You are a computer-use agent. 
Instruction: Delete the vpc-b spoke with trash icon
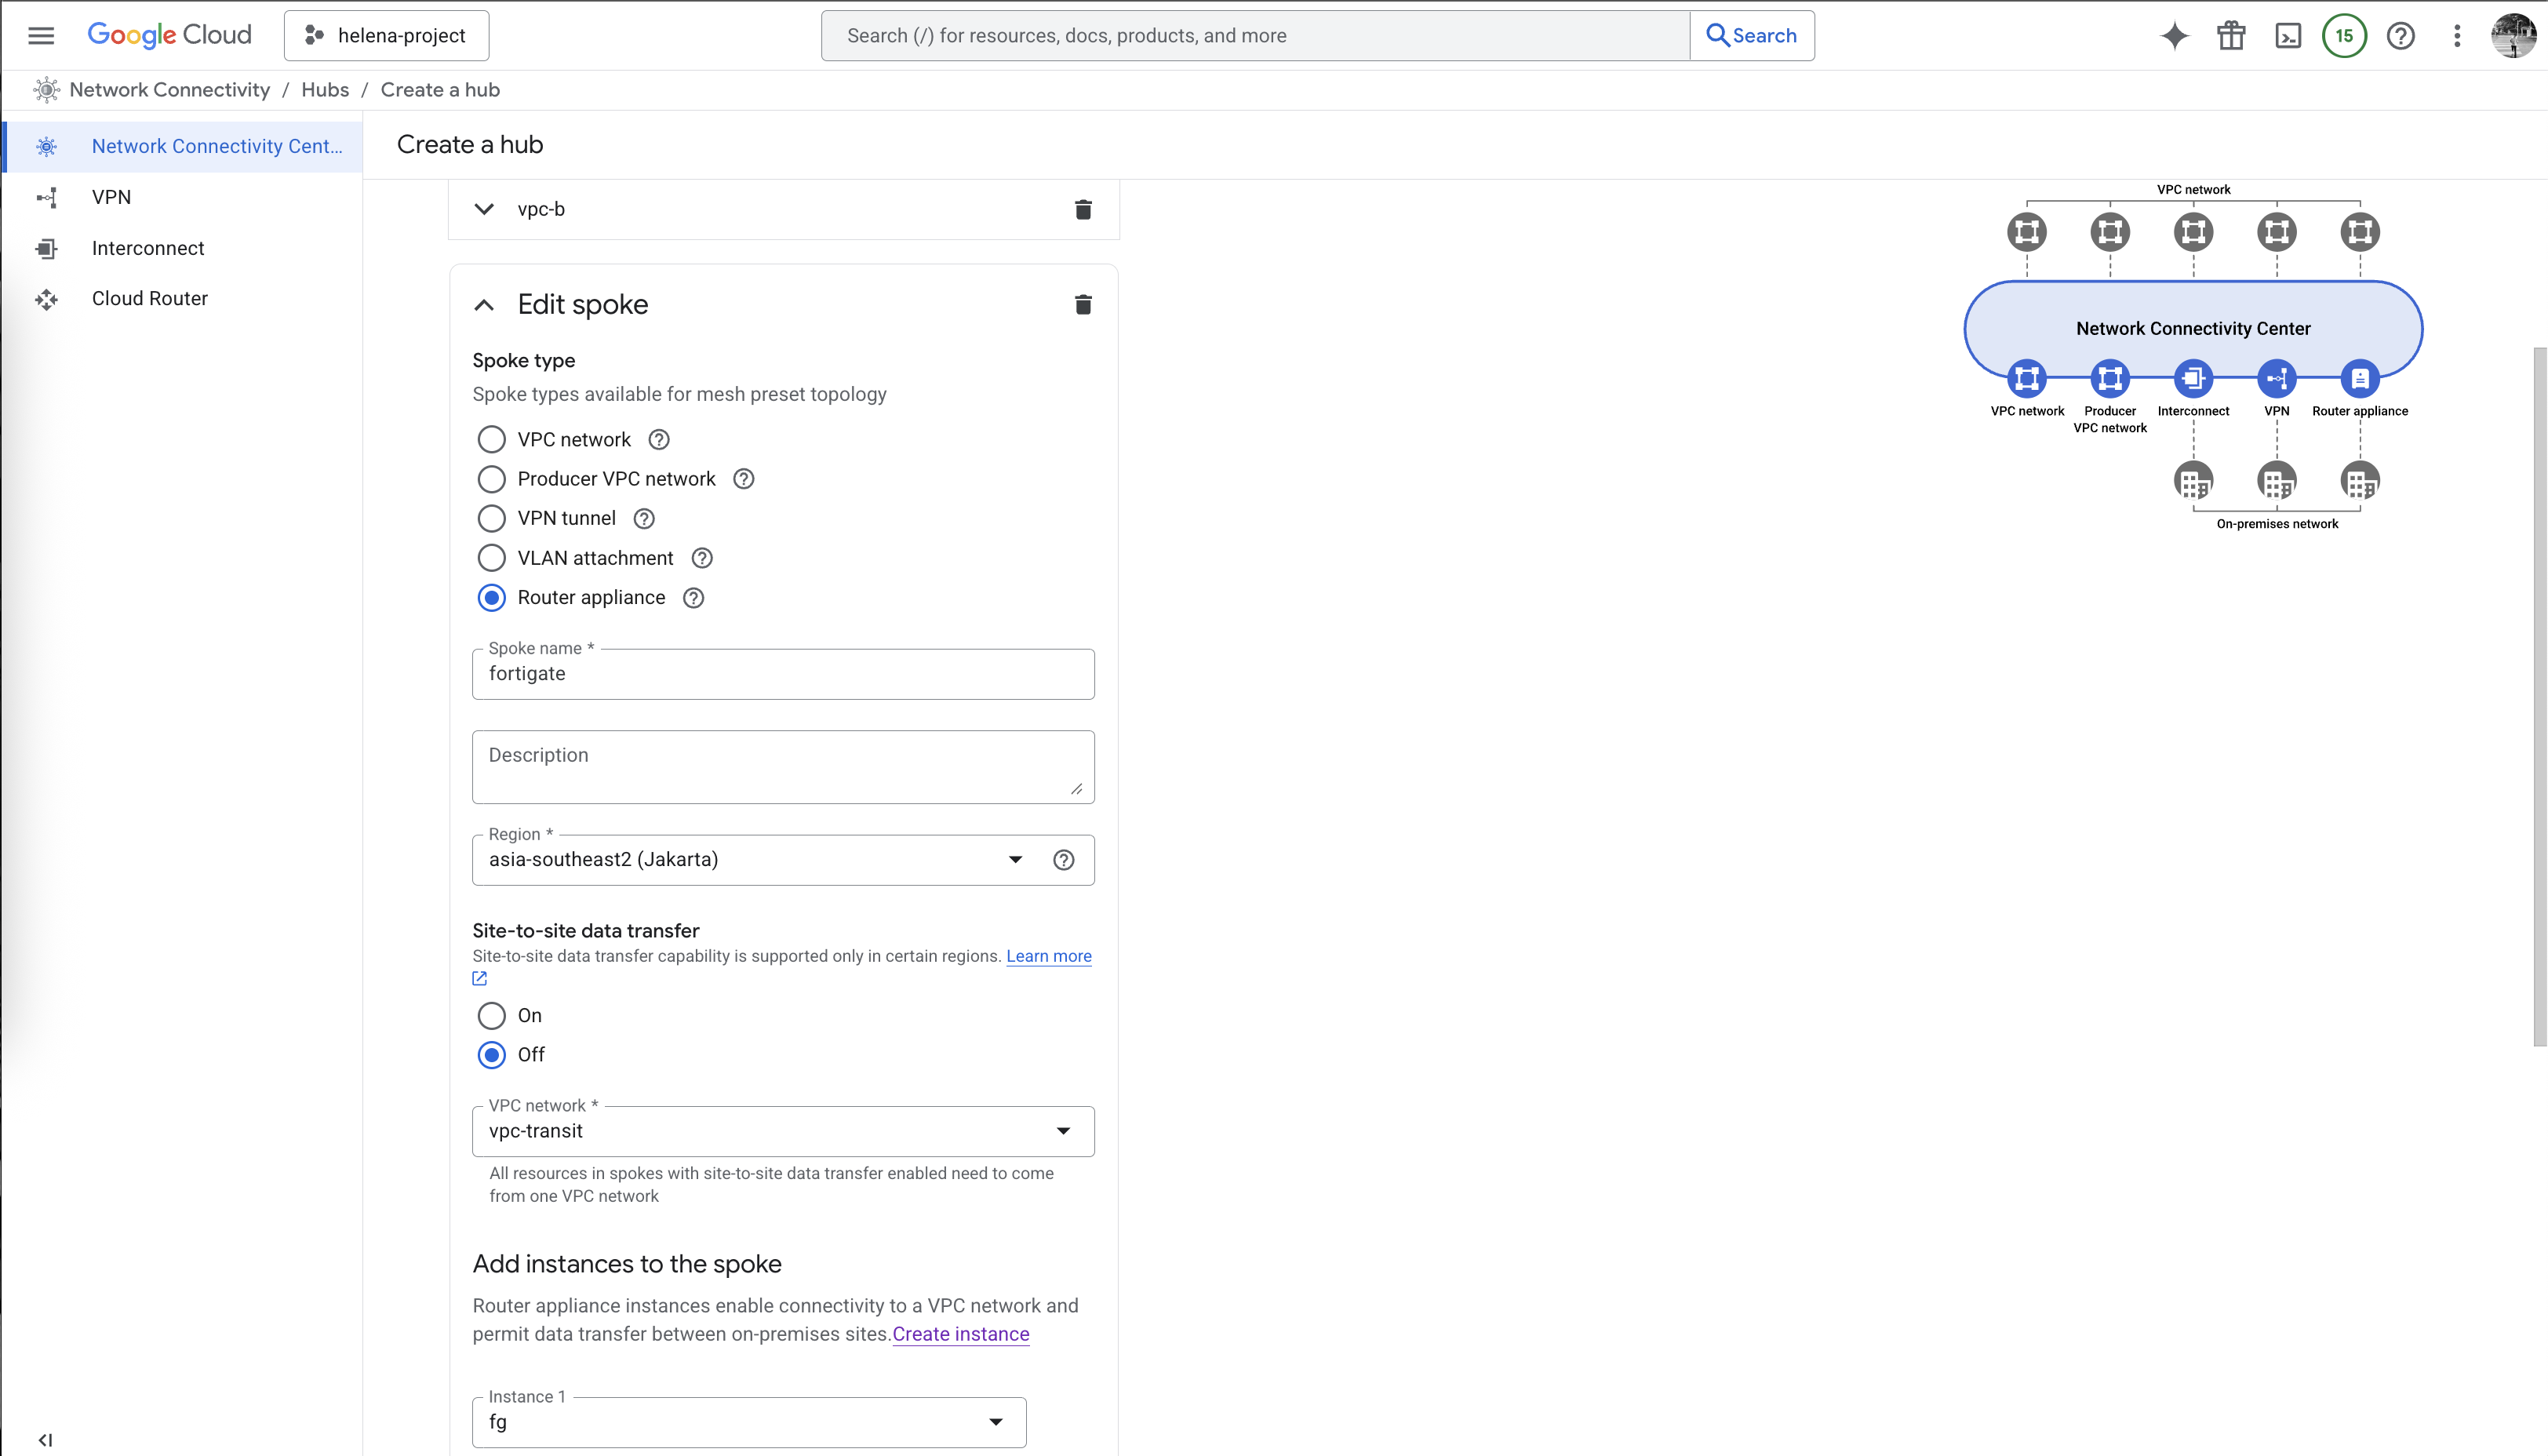tap(1083, 209)
